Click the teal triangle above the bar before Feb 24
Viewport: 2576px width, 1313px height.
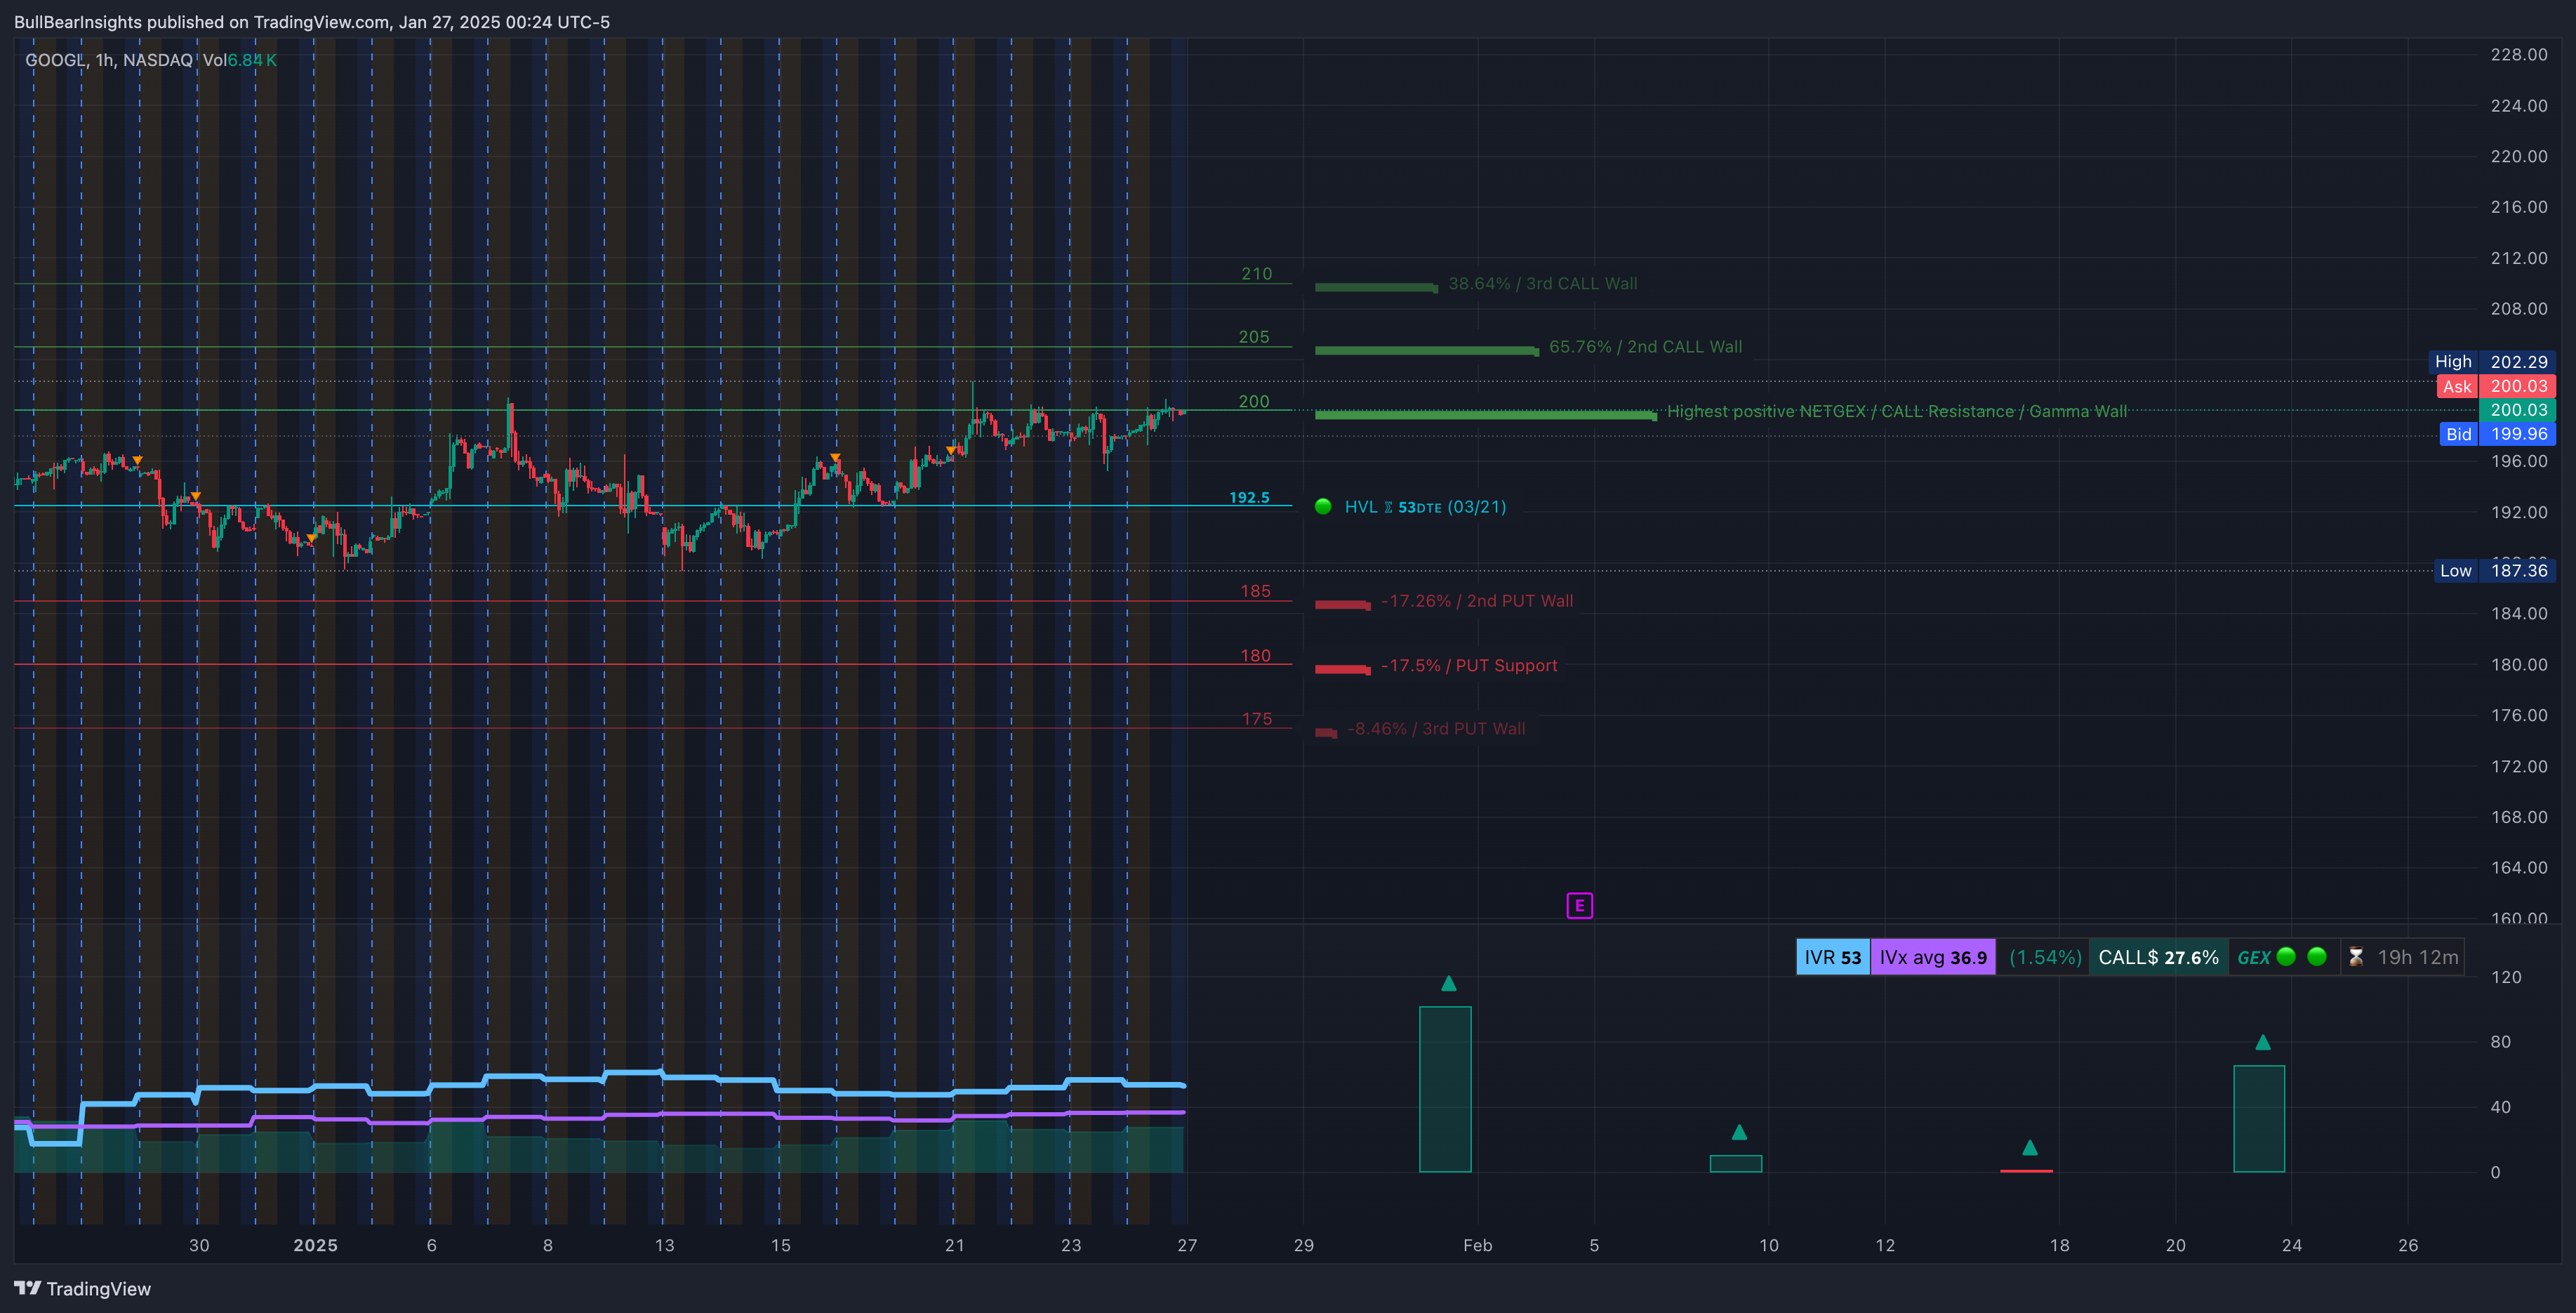[x=2262, y=1042]
